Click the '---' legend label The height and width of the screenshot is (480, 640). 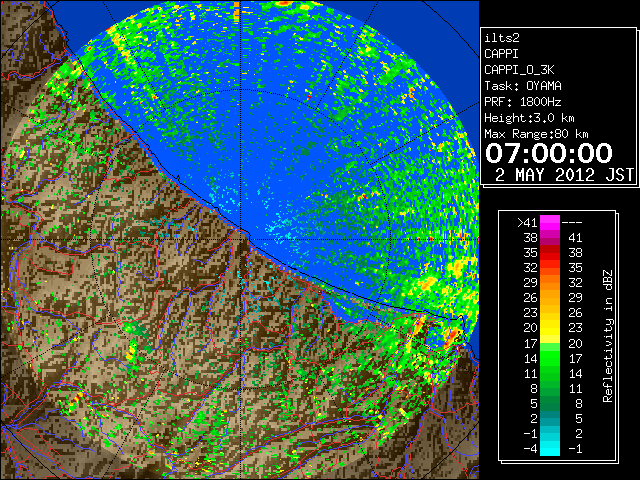click(572, 222)
